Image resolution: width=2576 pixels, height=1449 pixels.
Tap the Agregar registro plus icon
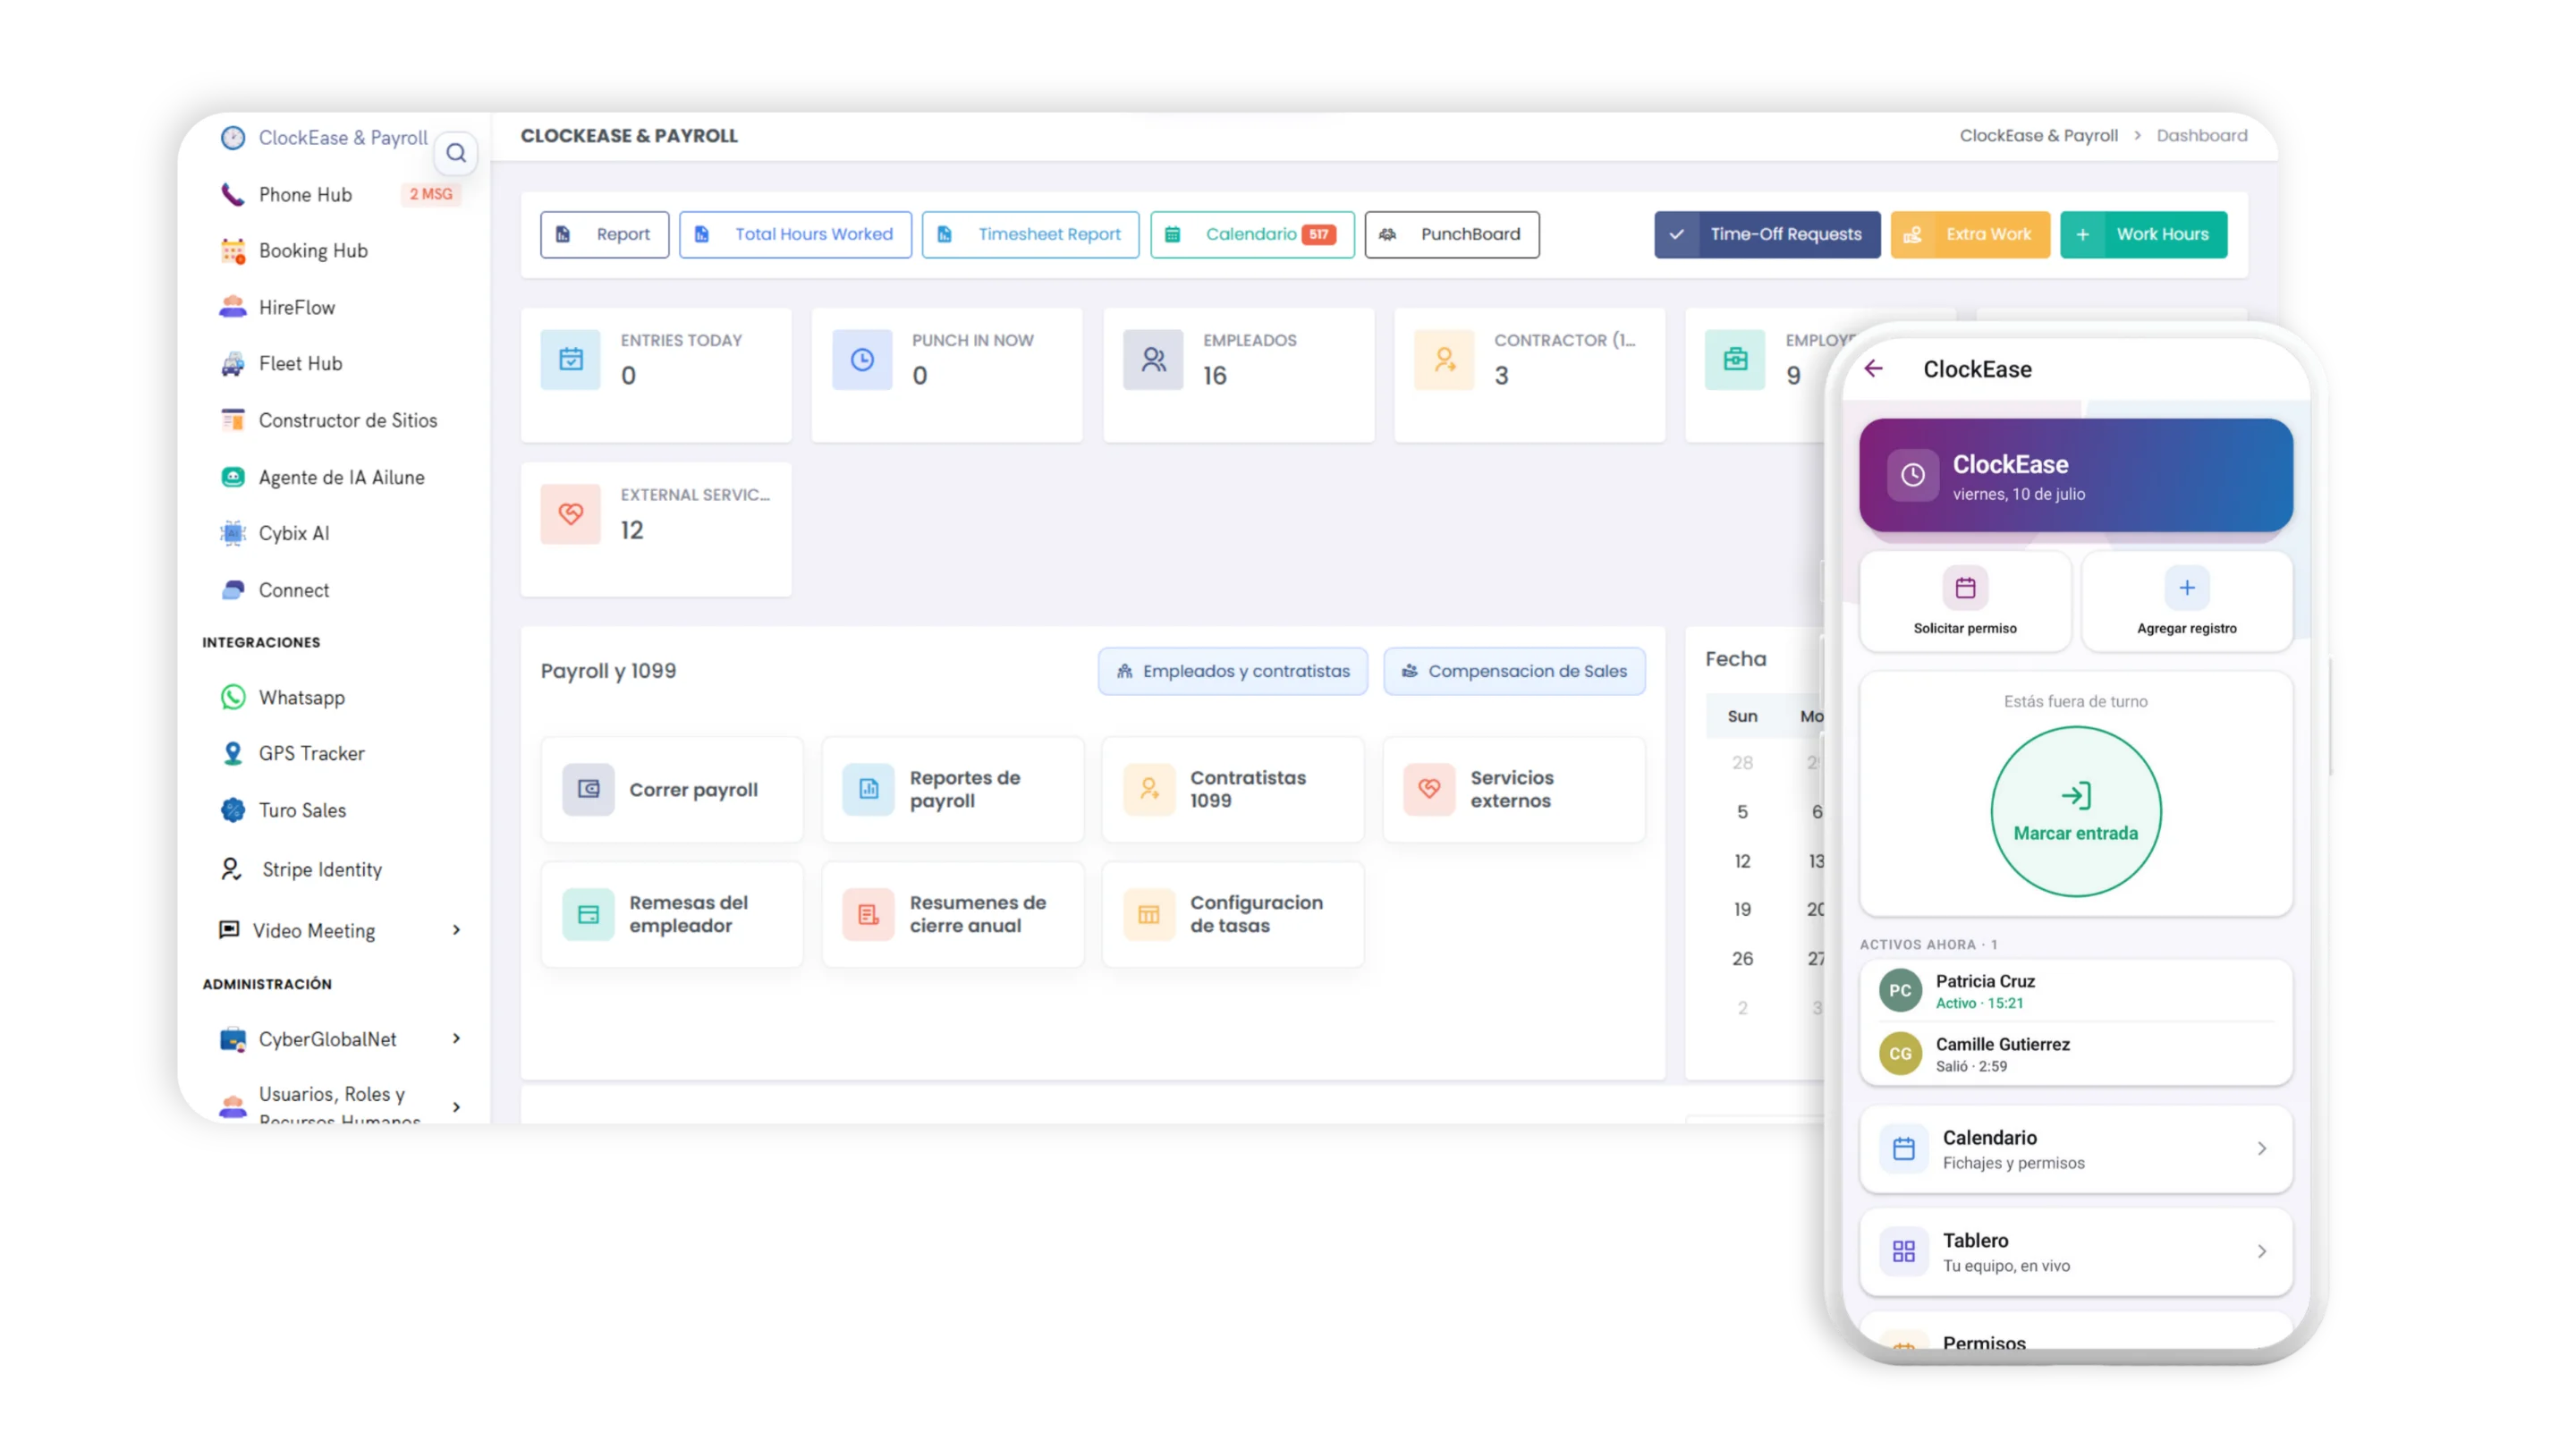(x=2187, y=588)
